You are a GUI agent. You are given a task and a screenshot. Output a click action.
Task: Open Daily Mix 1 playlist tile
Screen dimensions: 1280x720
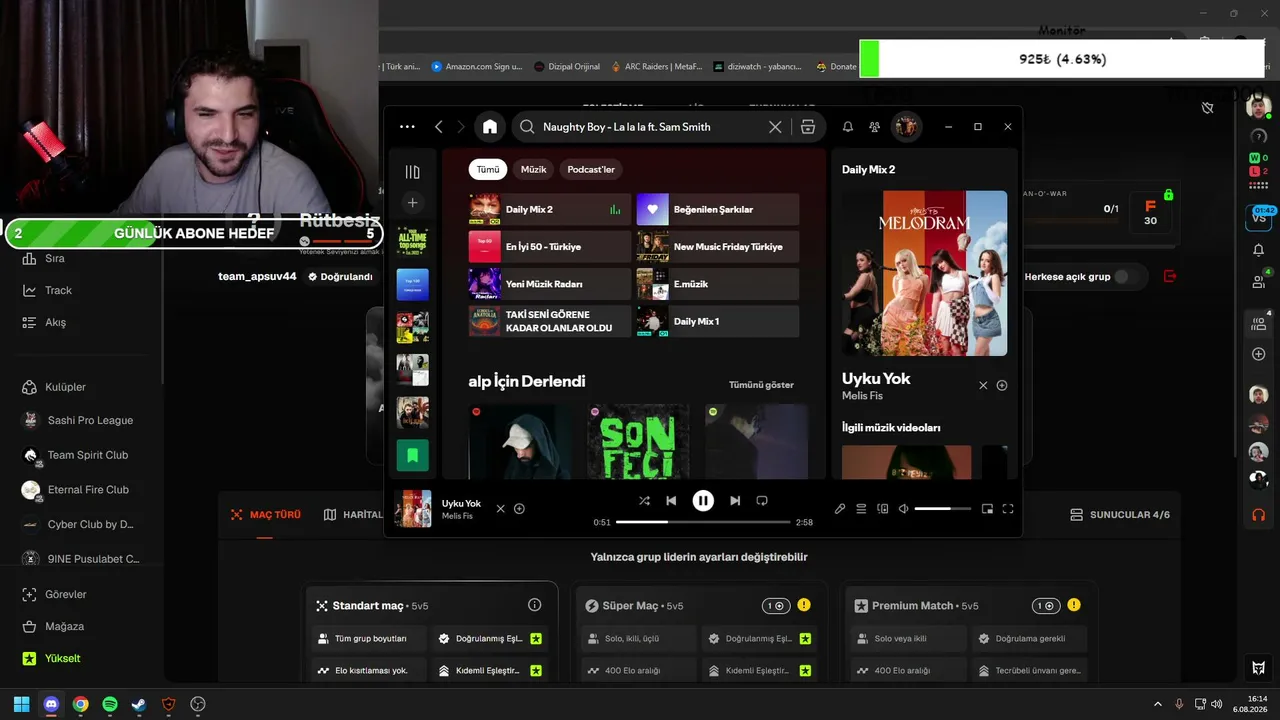[718, 321]
